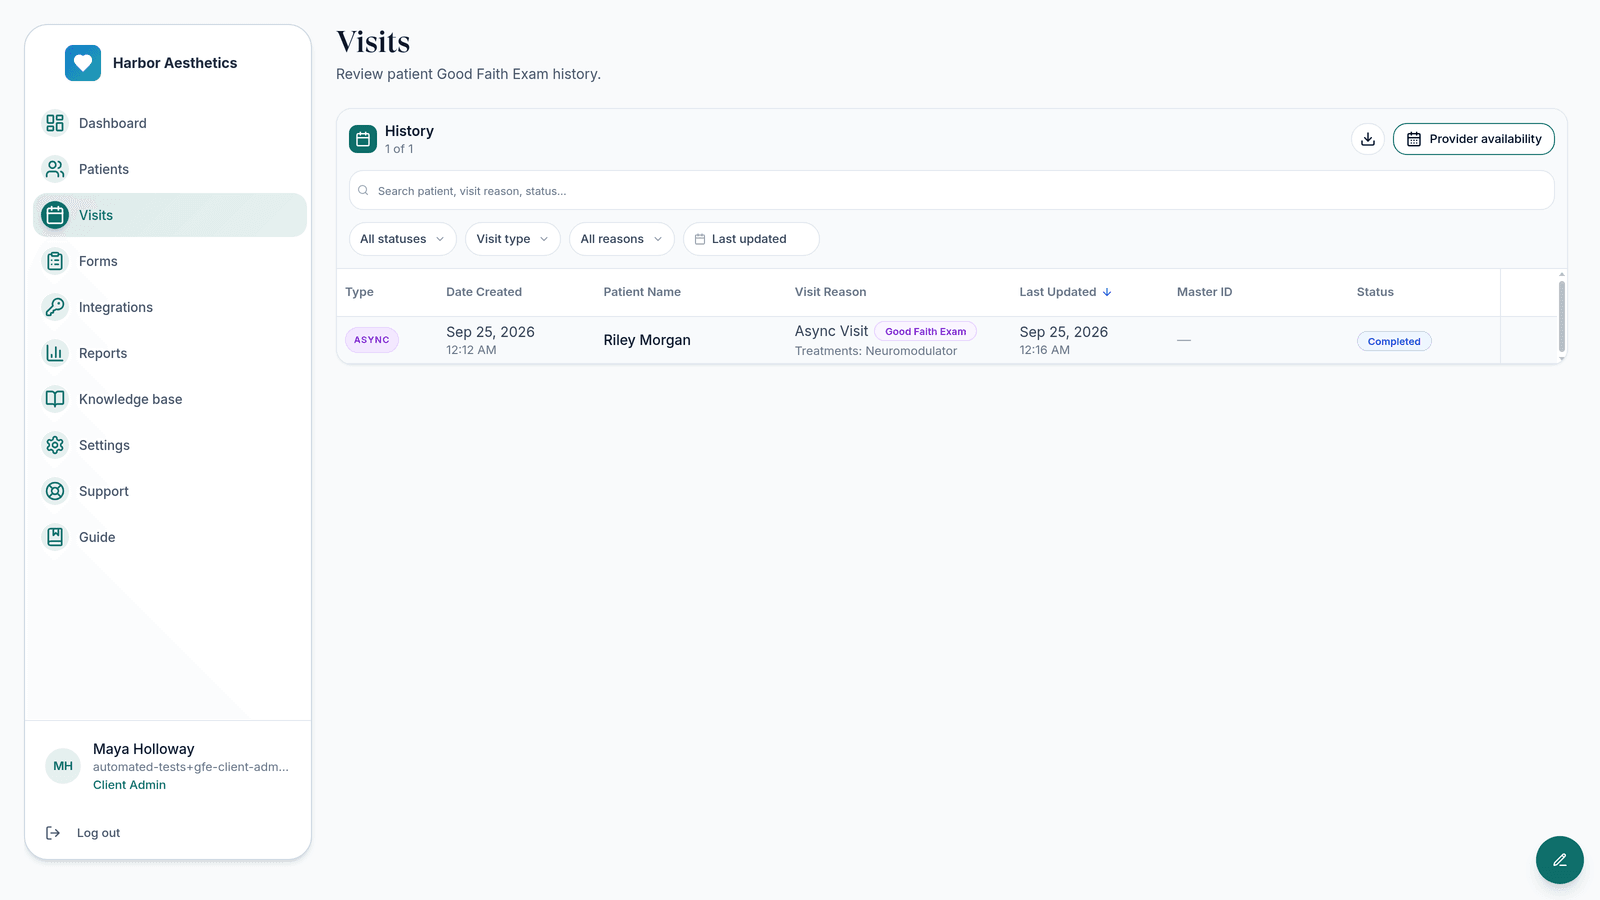Image resolution: width=1600 pixels, height=900 pixels.
Task: Open the Knowledge base menu label
Action: click(131, 399)
